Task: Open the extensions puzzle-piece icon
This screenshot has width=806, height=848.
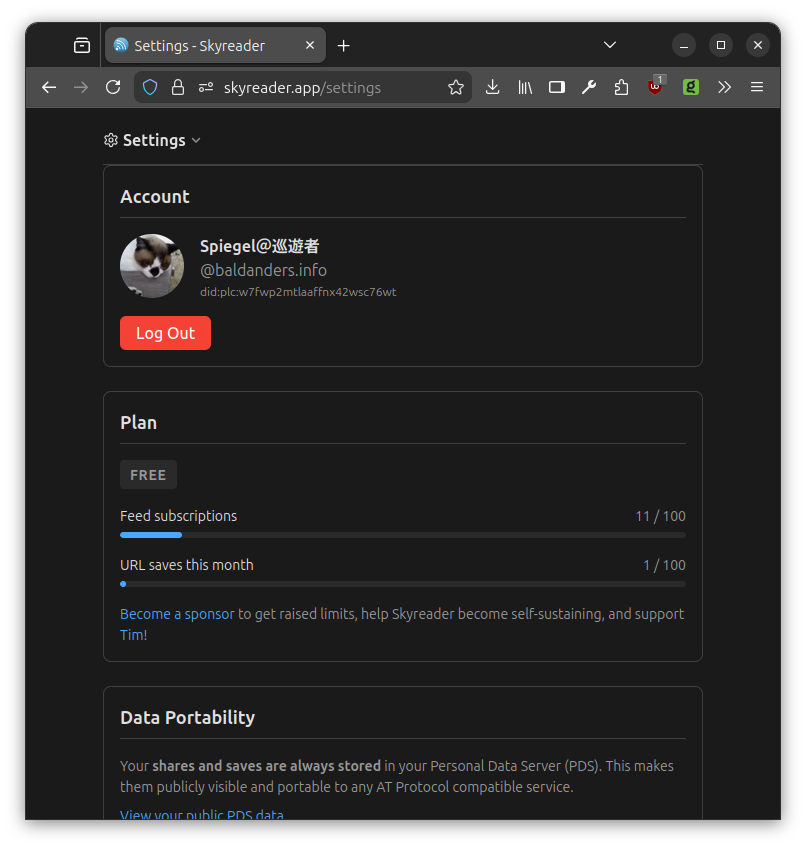Action: click(621, 87)
